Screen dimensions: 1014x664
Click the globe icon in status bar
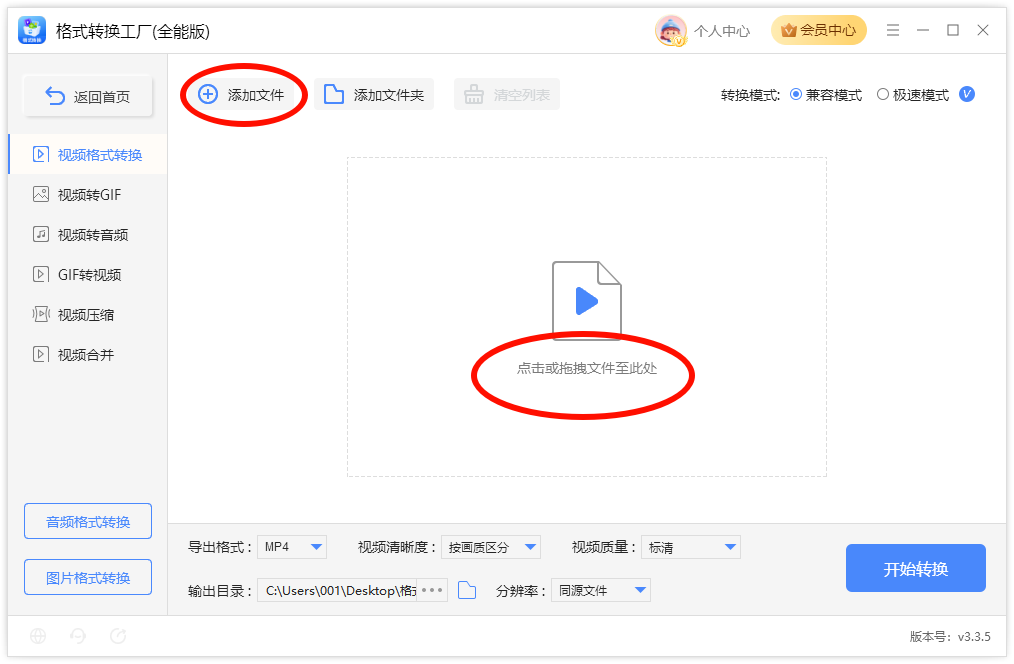click(x=38, y=636)
